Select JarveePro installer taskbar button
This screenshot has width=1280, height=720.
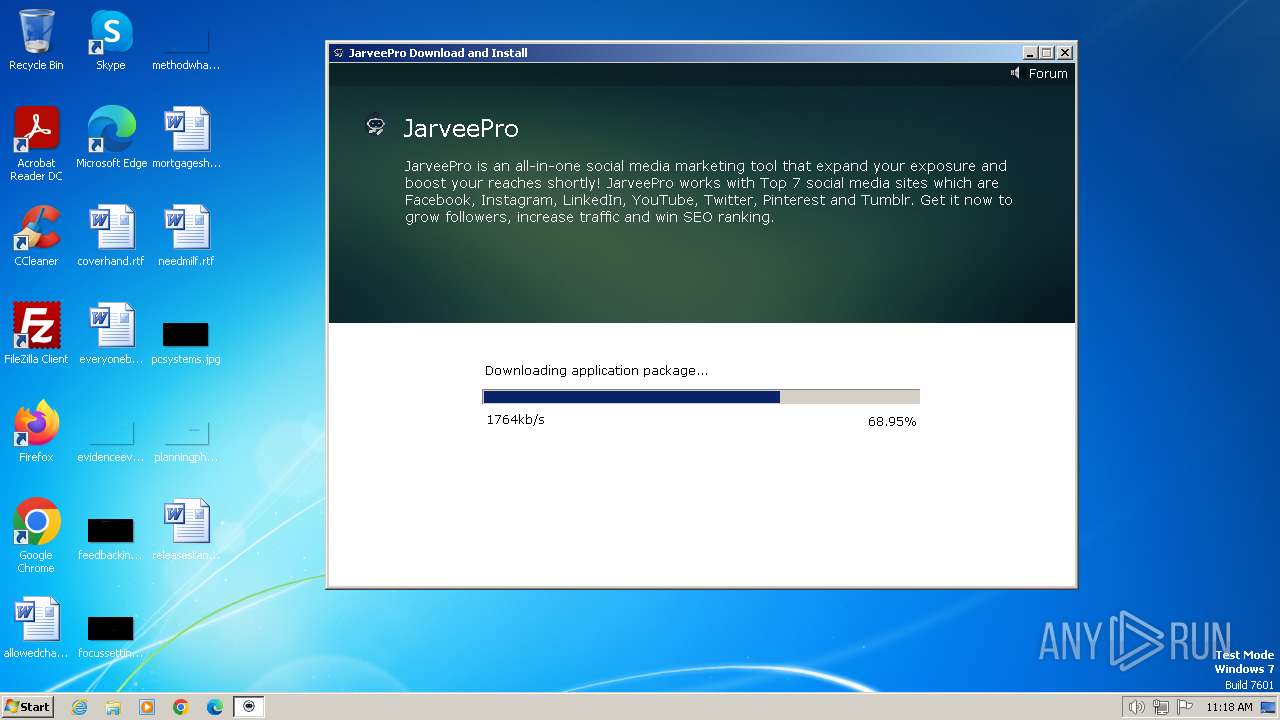click(249, 707)
